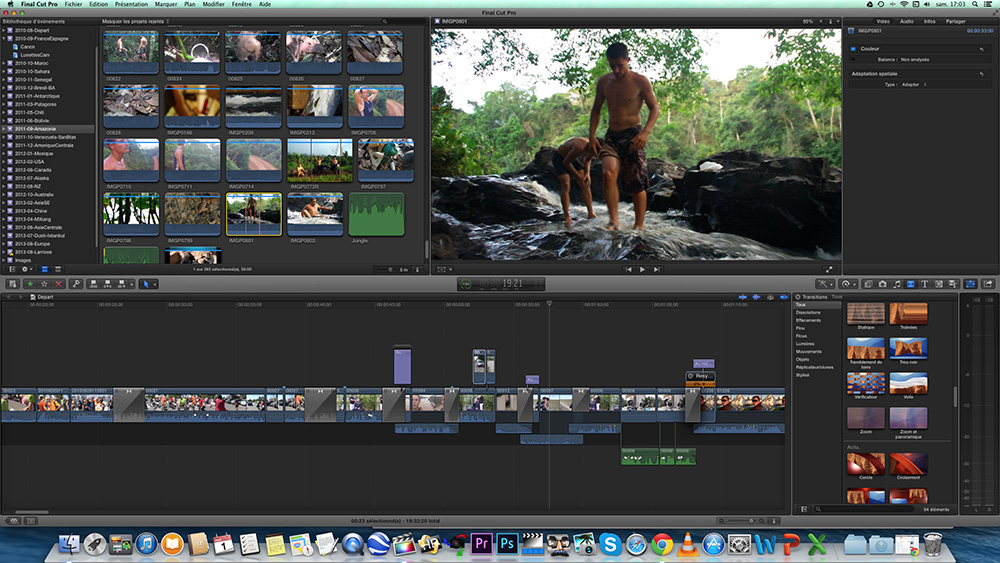The image size is (1000, 563).
Task: Disable the Couleur effect checkbox
Action: (853, 48)
